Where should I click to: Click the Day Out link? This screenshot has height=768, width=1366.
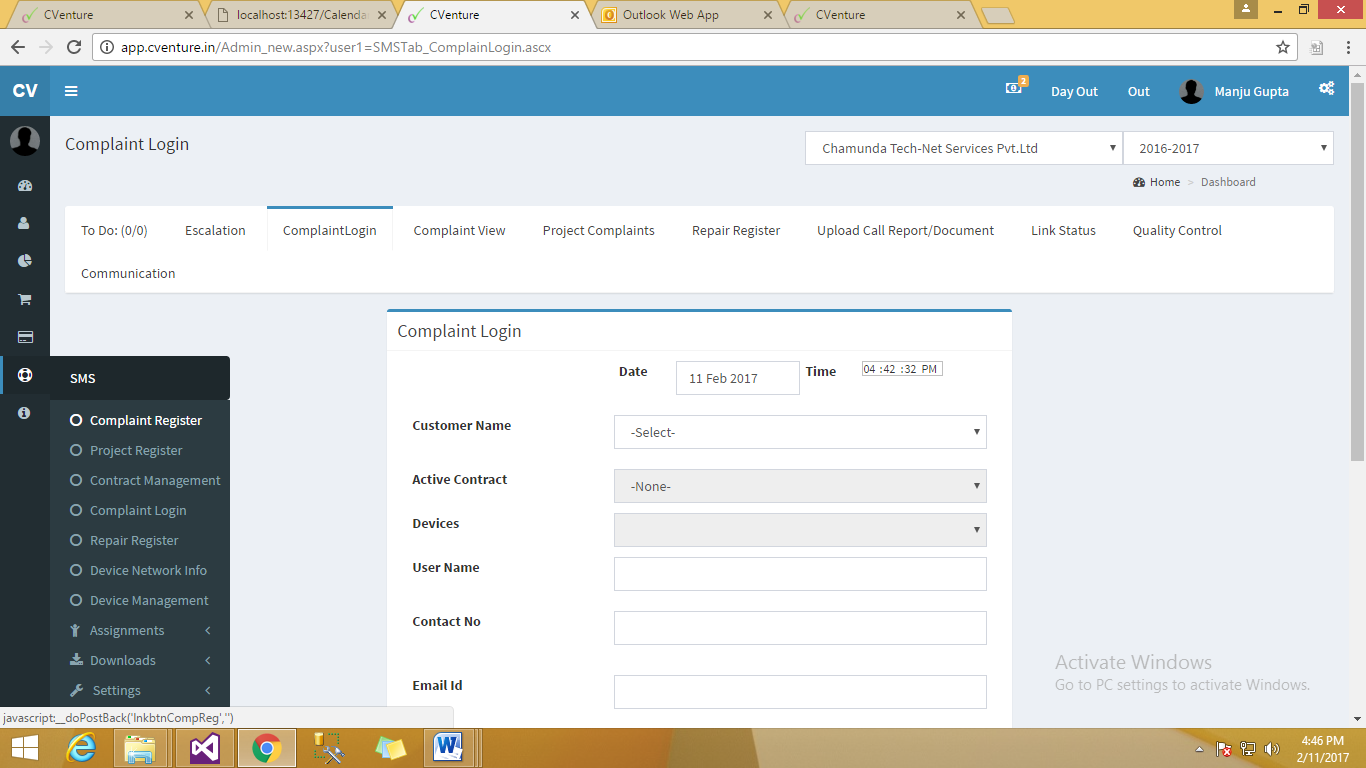pyautogui.click(x=1074, y=91)
